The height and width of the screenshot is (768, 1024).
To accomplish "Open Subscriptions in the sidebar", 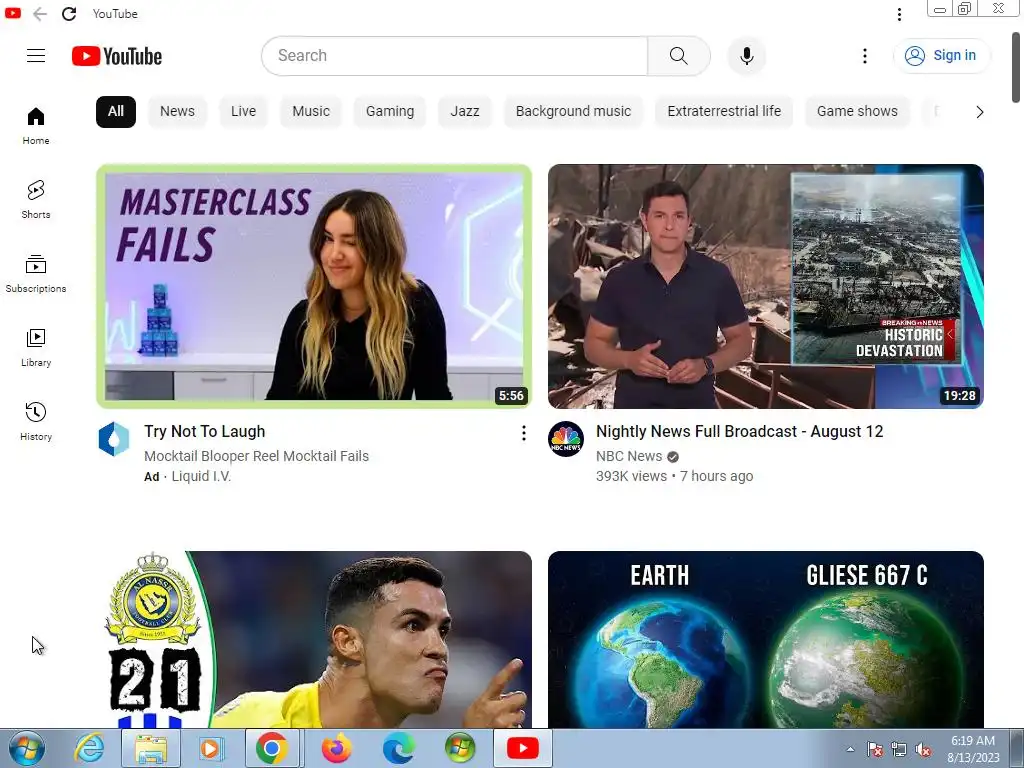I will coord(36,274).
